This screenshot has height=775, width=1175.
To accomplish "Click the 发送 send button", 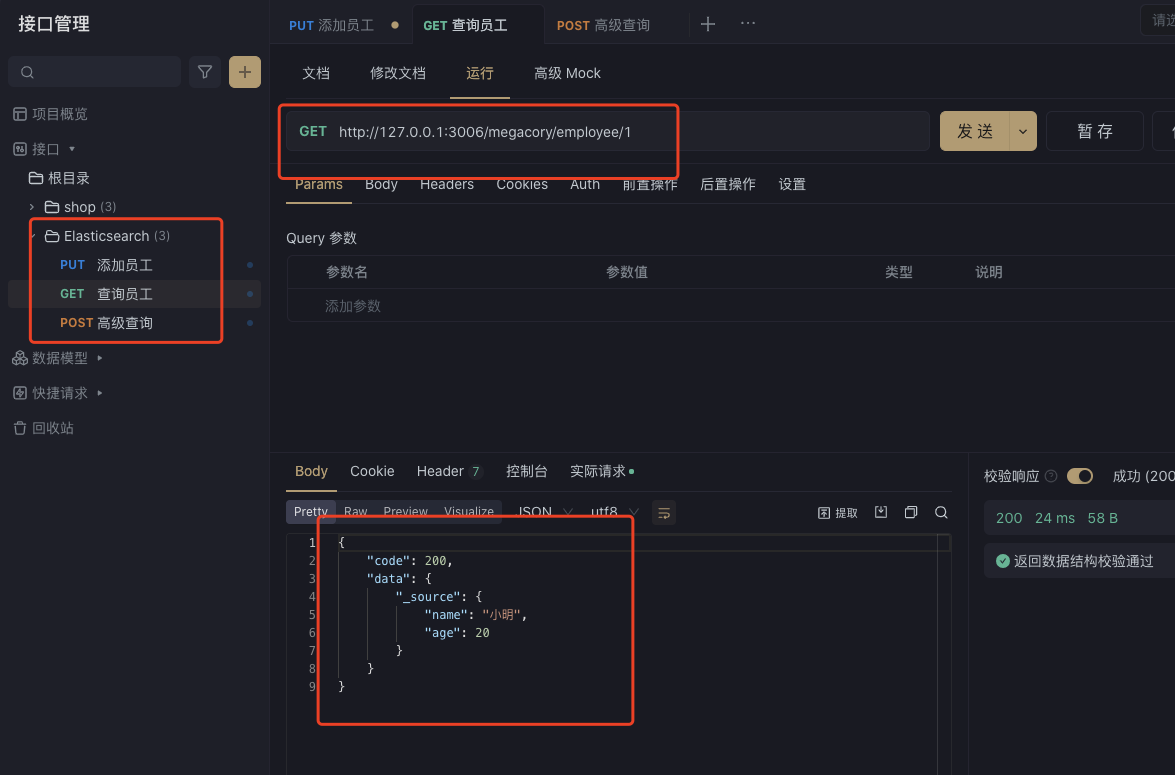I will 975,131.
